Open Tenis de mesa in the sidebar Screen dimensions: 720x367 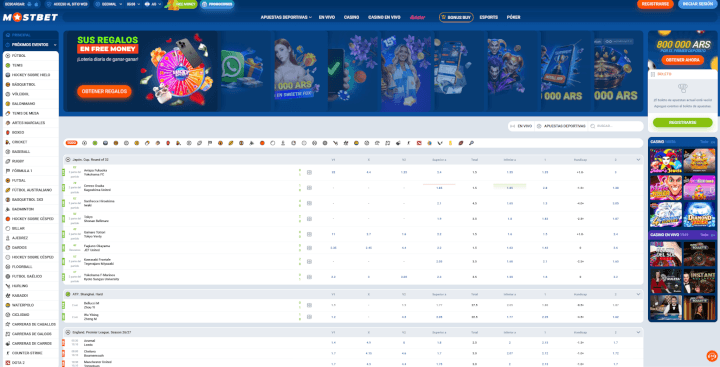[31, 113]
